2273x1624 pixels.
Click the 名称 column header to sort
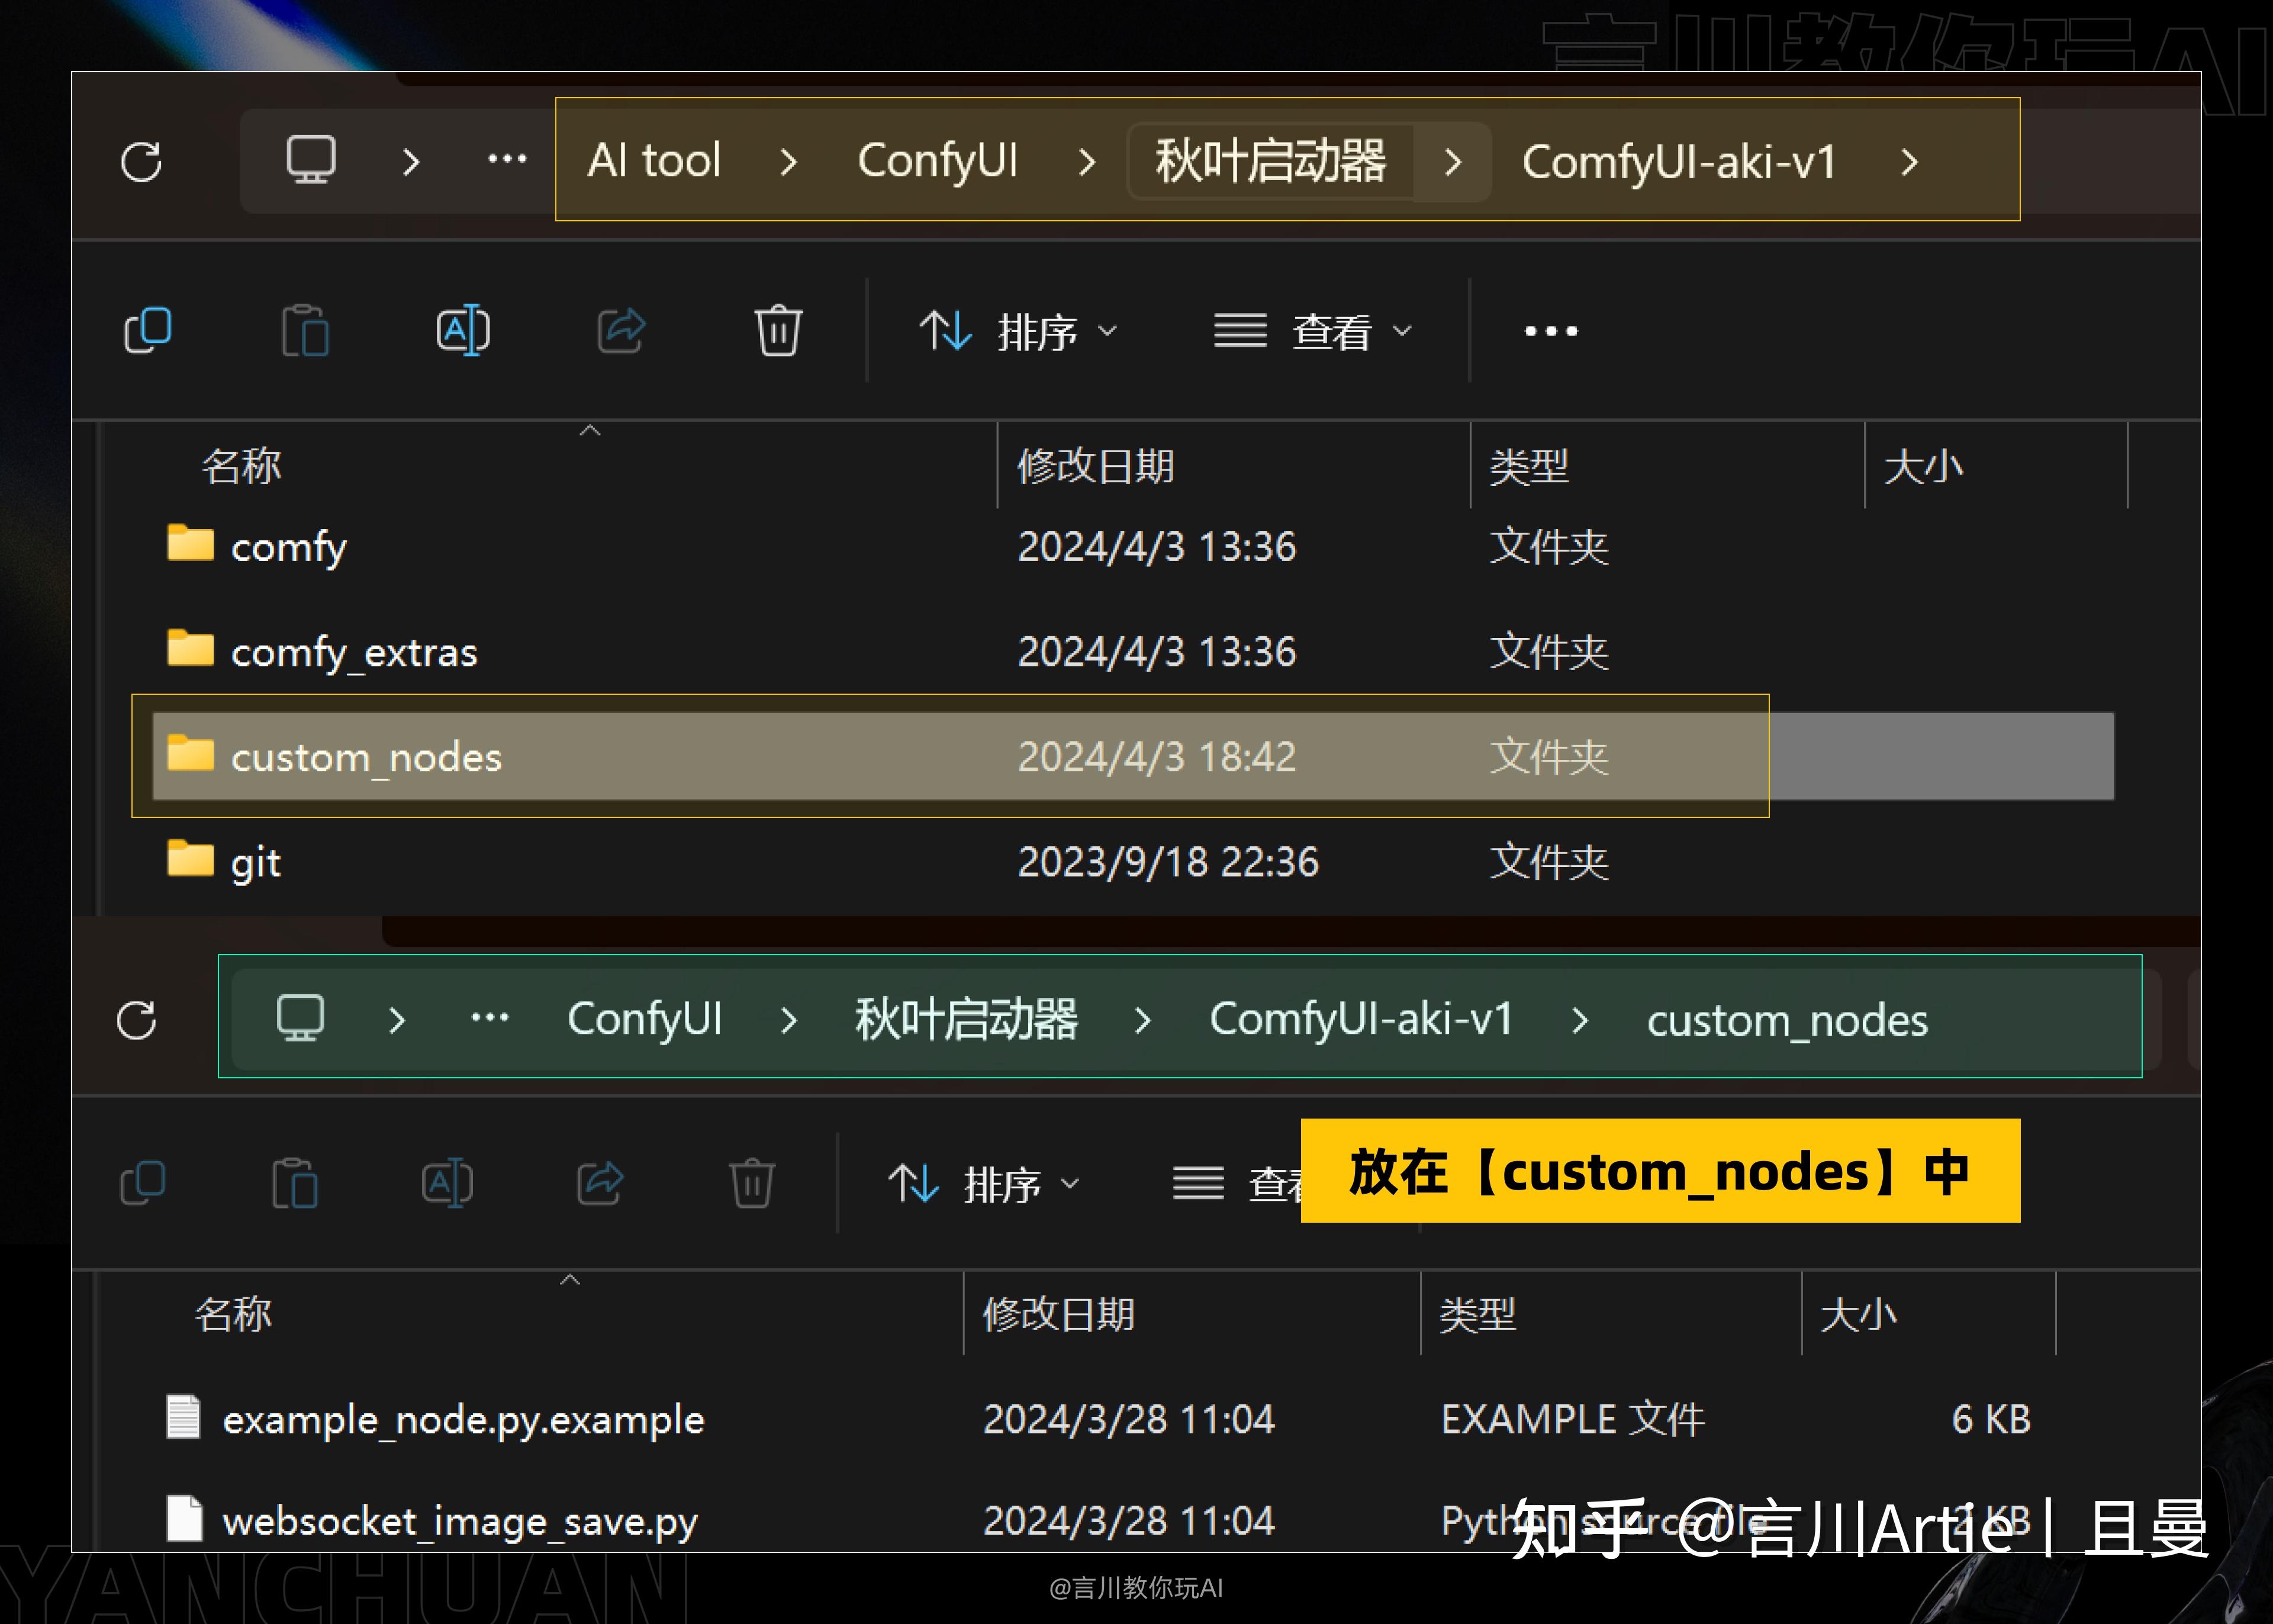240,465
